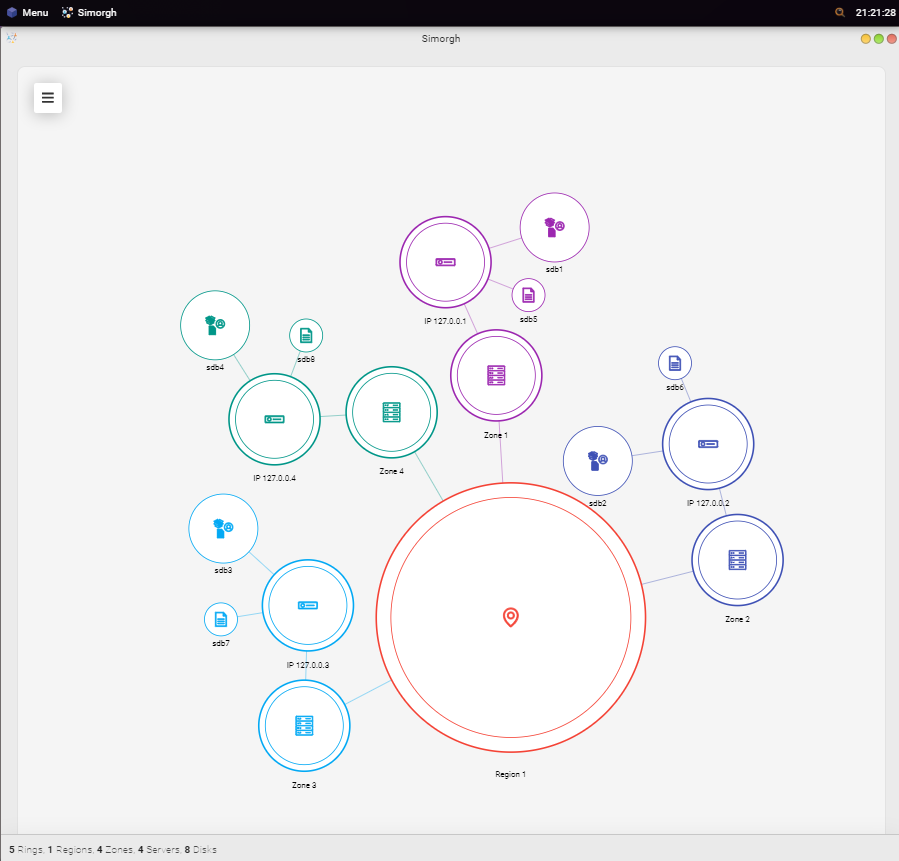
Task: Click the Region 1 location pin icon
Action: click(x=511, y=617)
